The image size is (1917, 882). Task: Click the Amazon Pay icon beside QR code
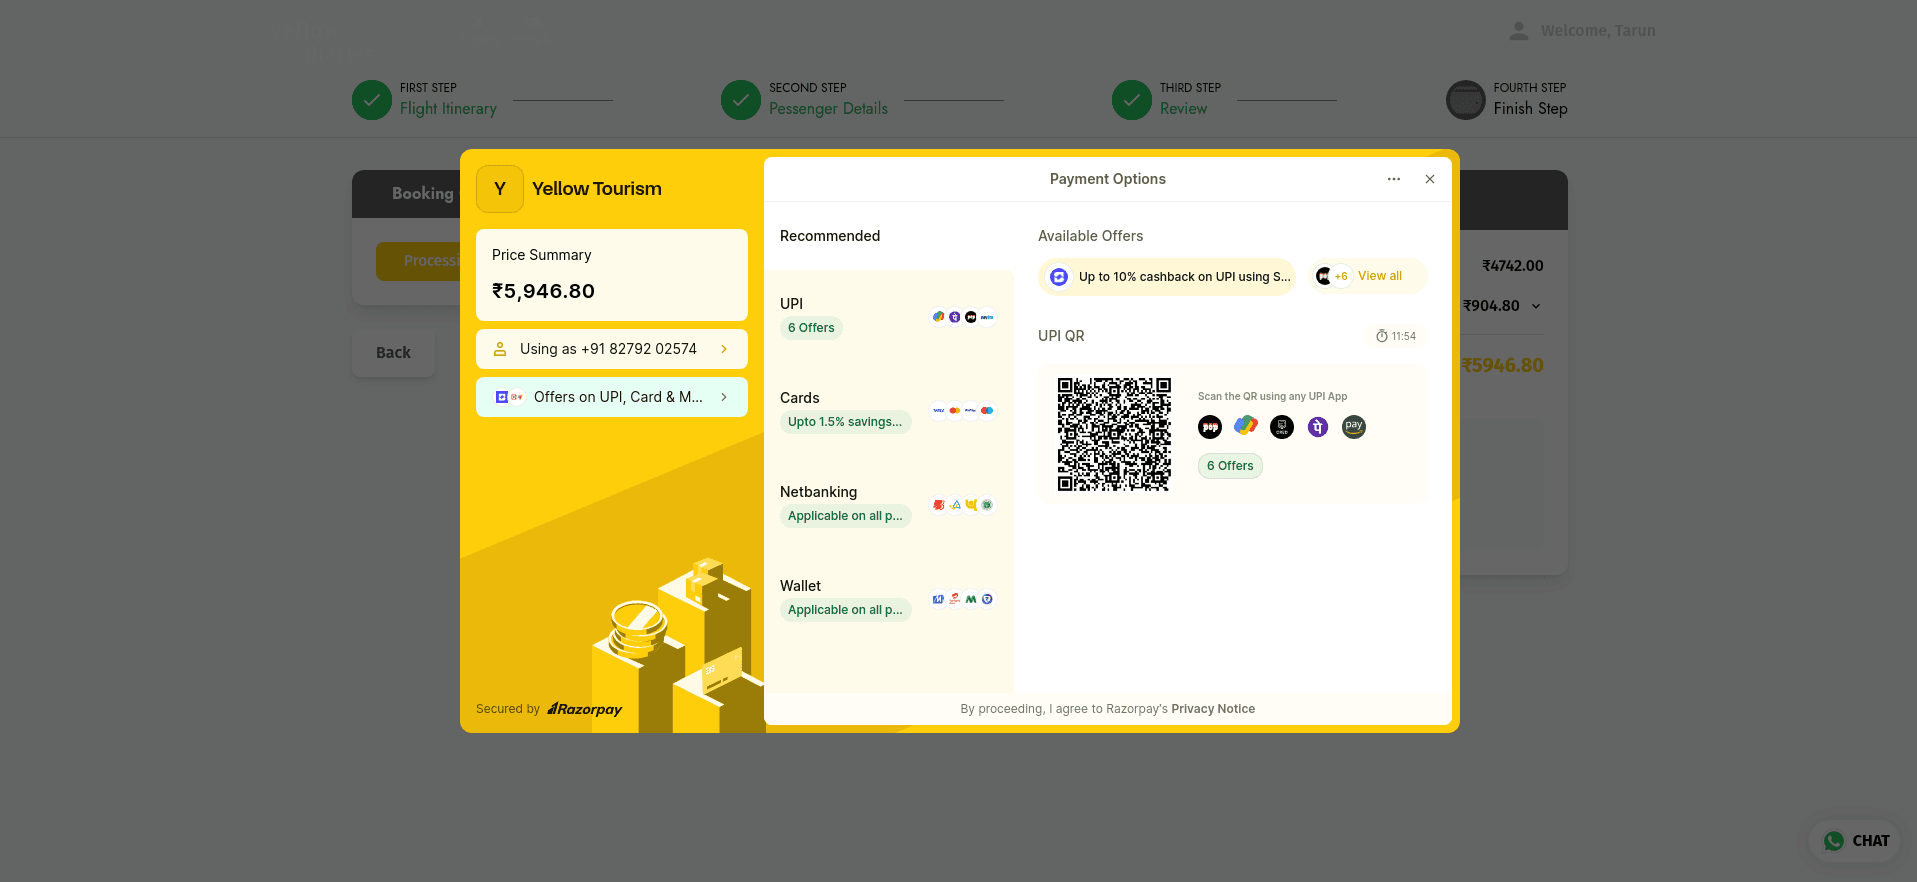tap(1354, 427)
